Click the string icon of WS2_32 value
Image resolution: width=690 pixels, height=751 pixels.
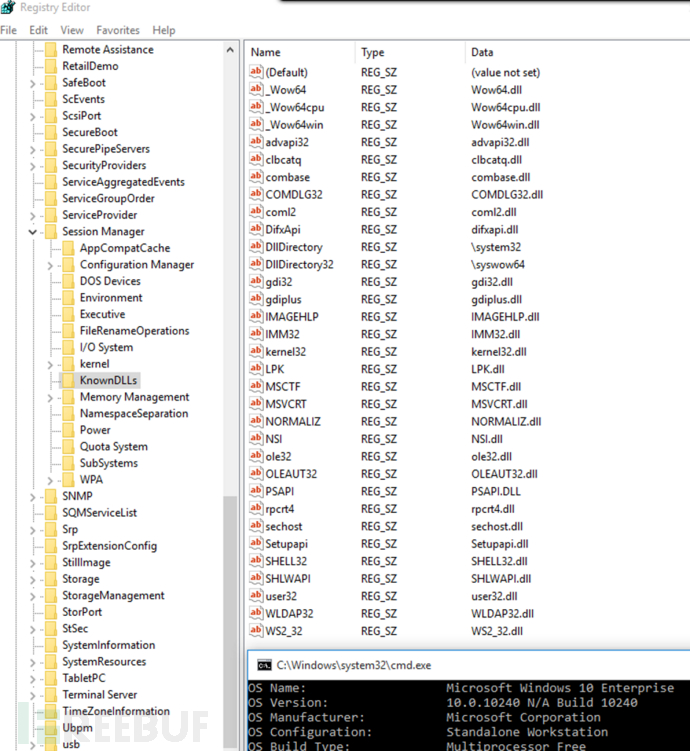(x=256, y=631)
